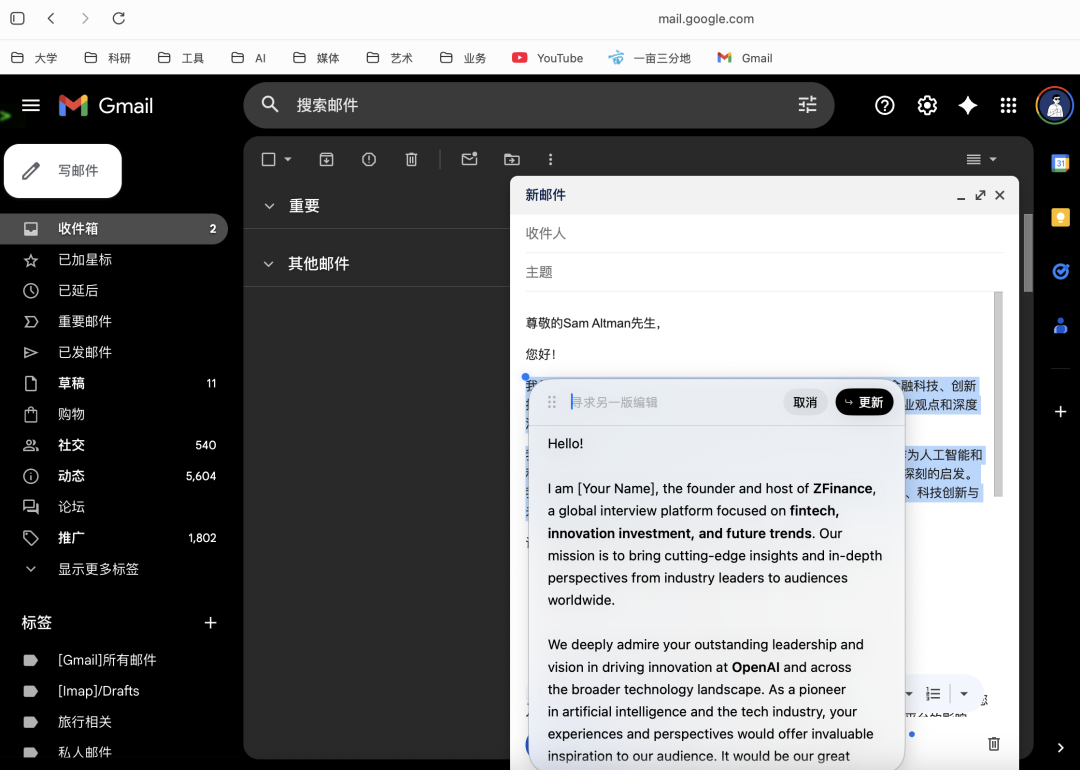
Task: Open the Gmail bookmark
Action: tap(745, 58)
